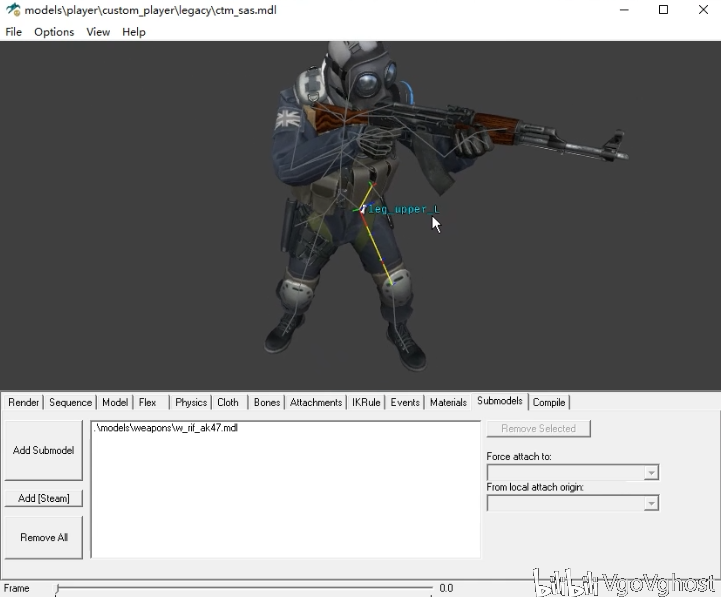
Task: Switch to the Attachments tab
Action: 316,402
